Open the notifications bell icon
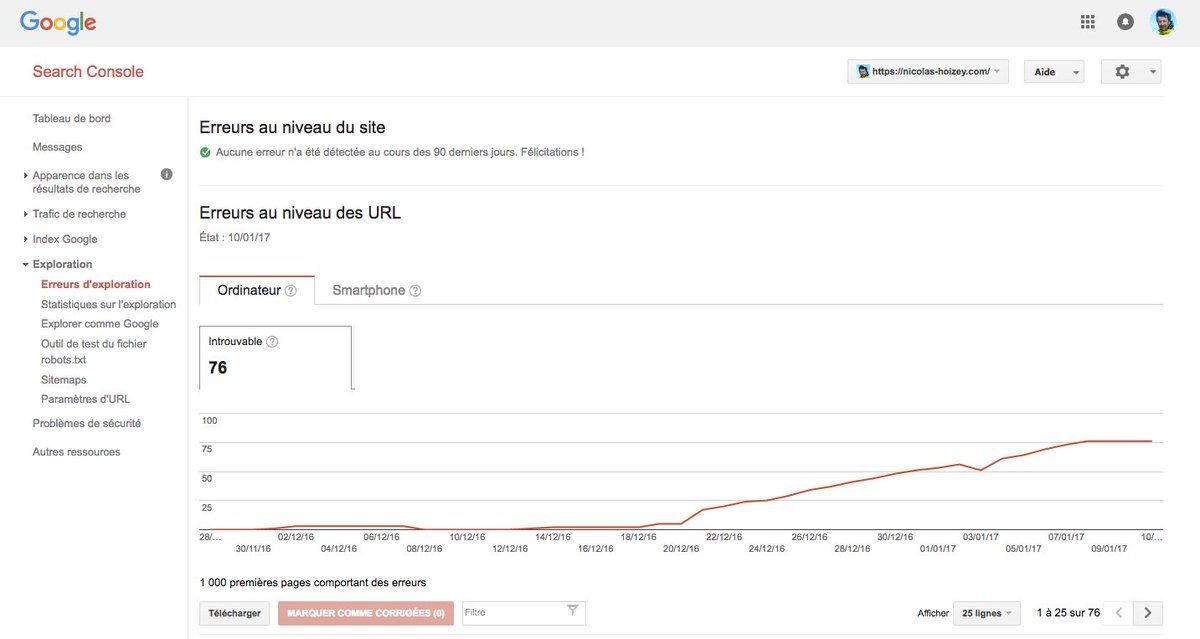The width and height of the screenshot is (1200, 639). (x=1125, y=21)
